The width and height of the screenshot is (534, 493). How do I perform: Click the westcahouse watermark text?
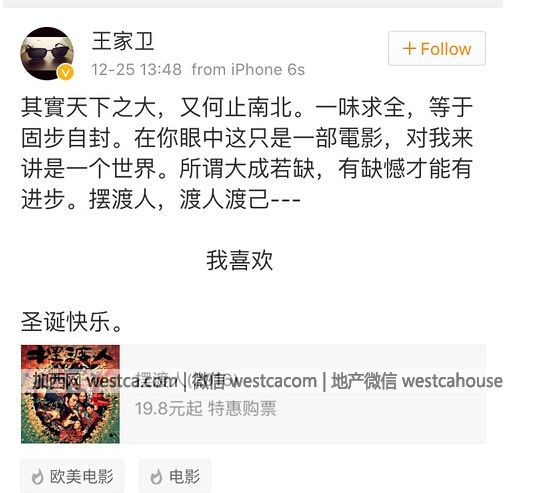point(452,381)
